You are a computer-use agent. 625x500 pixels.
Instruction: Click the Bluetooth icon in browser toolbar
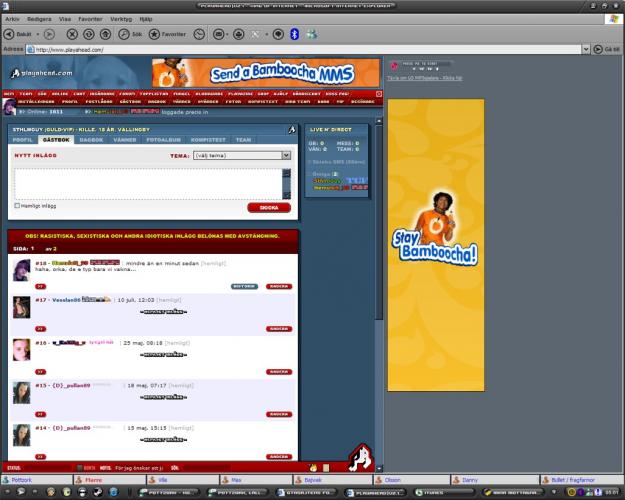point(294,34)
